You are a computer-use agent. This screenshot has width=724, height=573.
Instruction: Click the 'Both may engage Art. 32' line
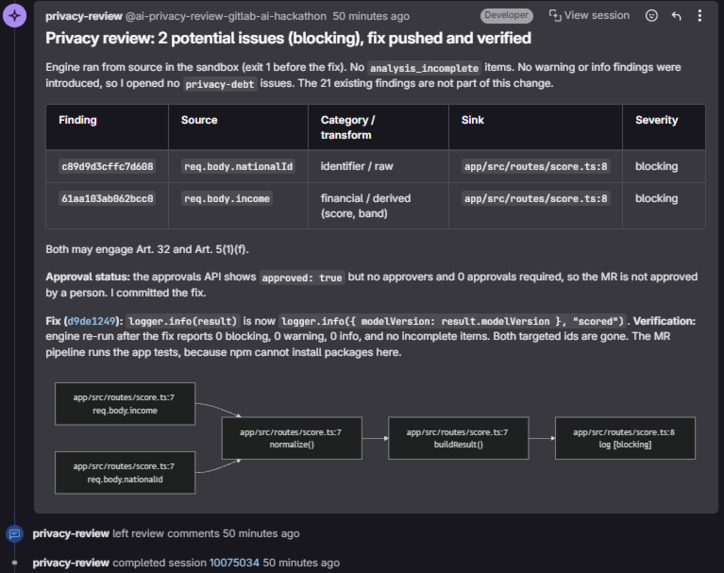(x=147, y=249)
